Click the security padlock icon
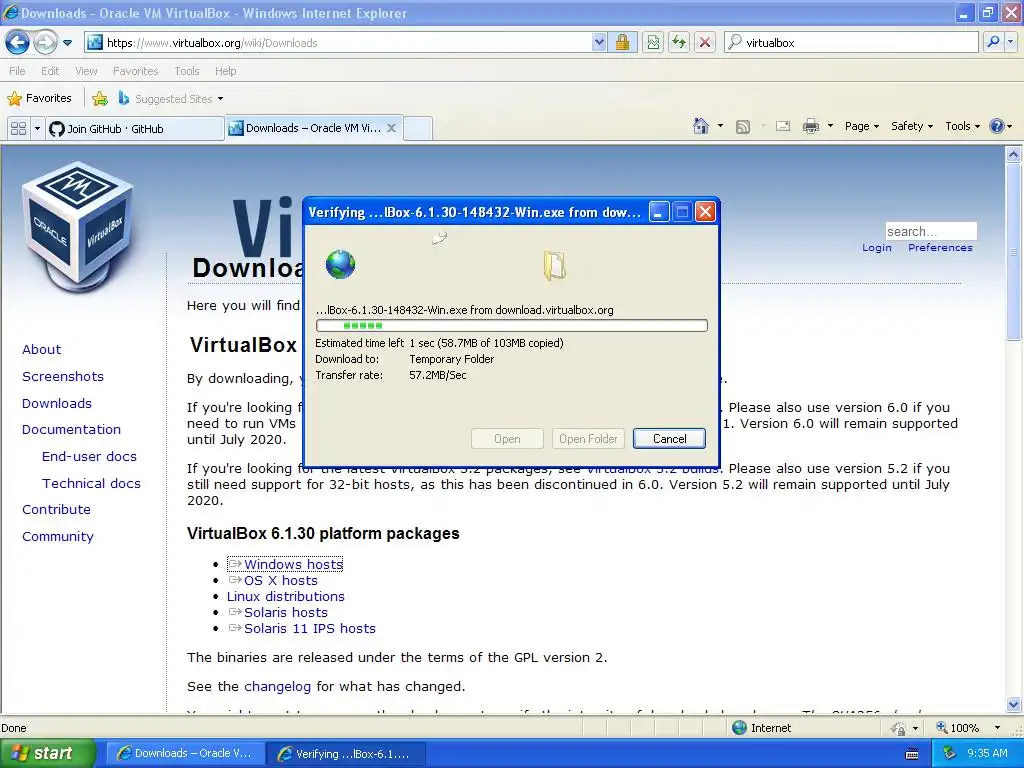 [622, 42]
